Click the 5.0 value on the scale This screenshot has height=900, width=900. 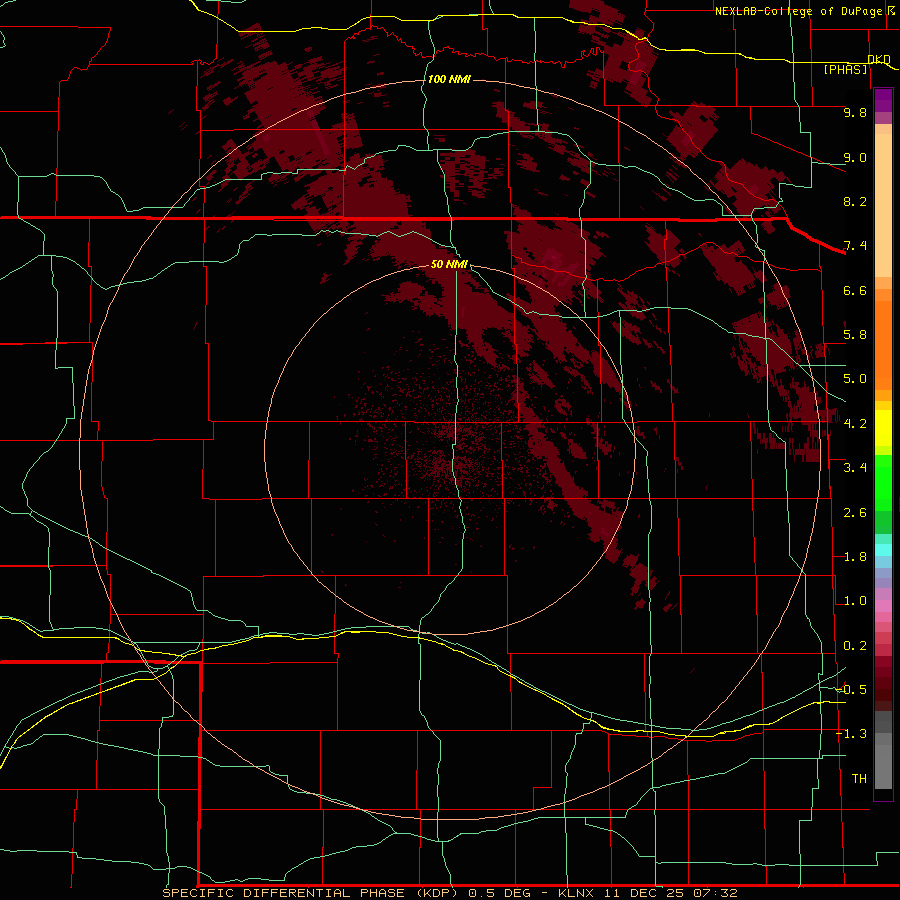[855, 379]
